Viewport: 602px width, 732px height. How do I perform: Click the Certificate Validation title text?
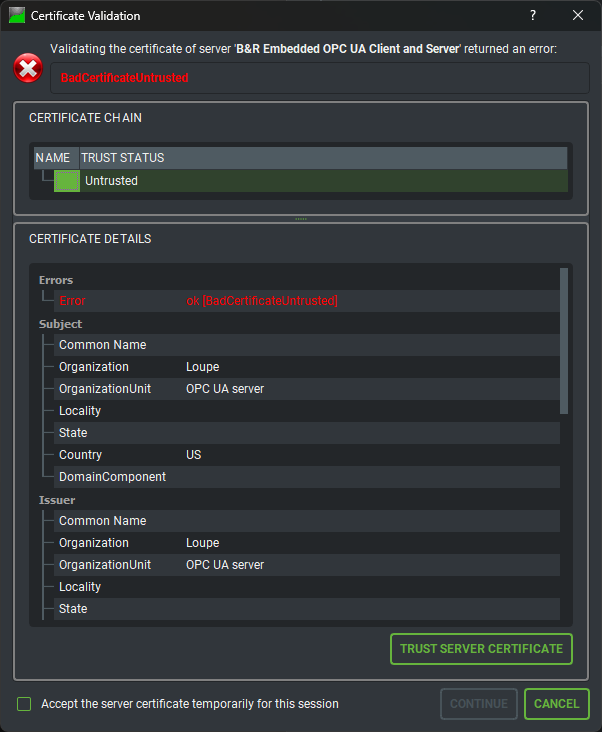tap(85, 16)
